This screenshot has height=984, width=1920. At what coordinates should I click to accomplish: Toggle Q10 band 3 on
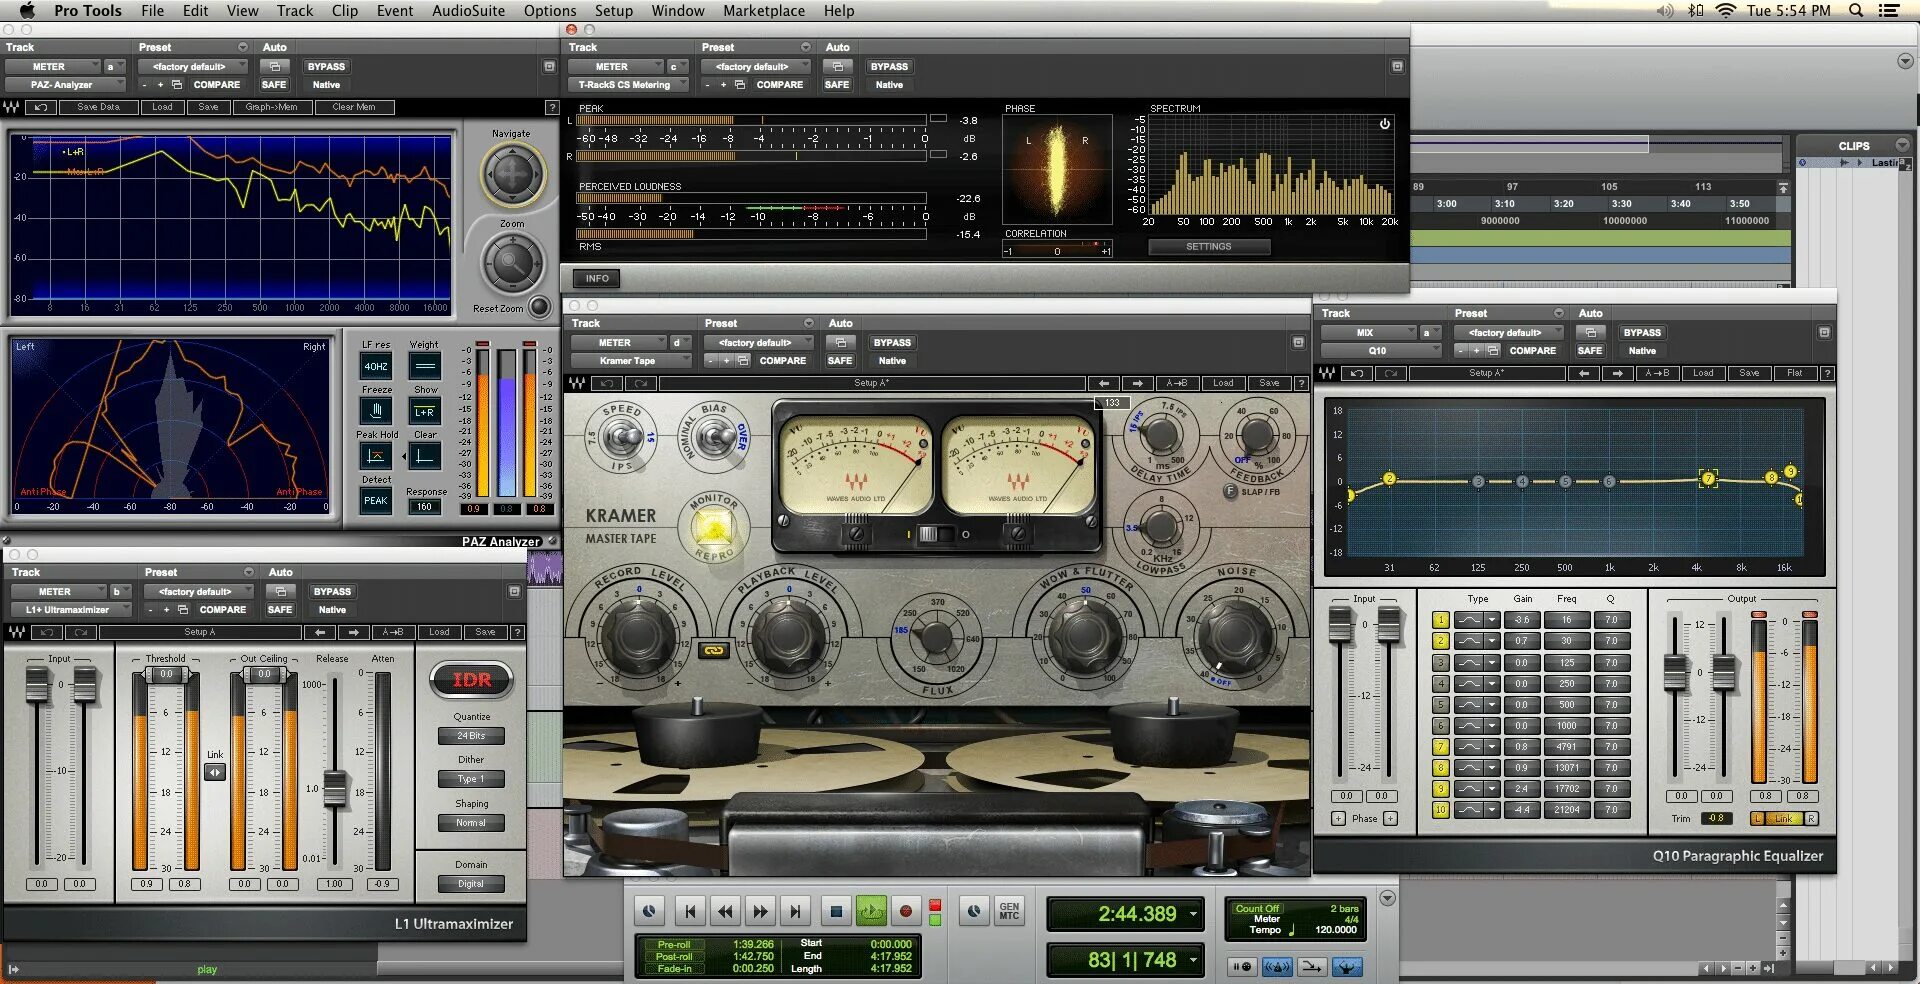coord(1440,662)
